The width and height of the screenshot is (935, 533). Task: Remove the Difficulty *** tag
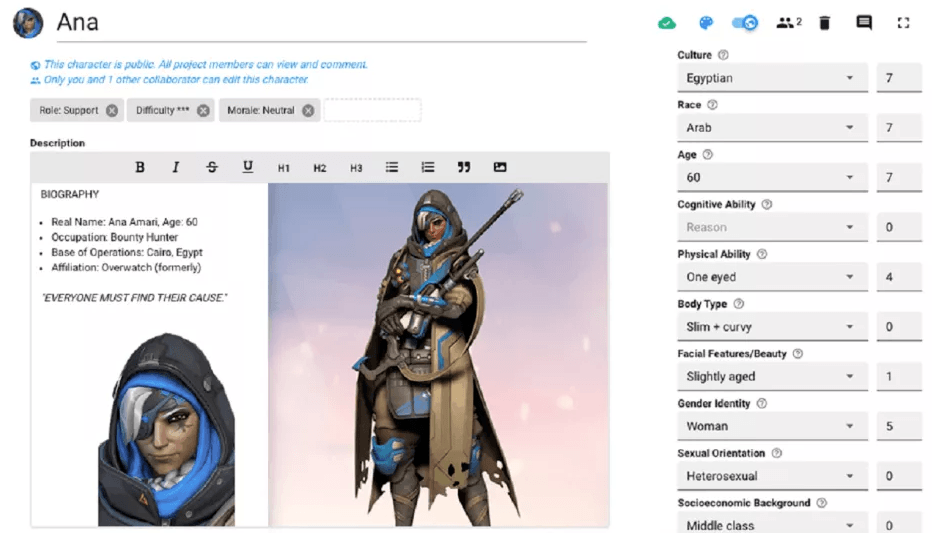203,110
